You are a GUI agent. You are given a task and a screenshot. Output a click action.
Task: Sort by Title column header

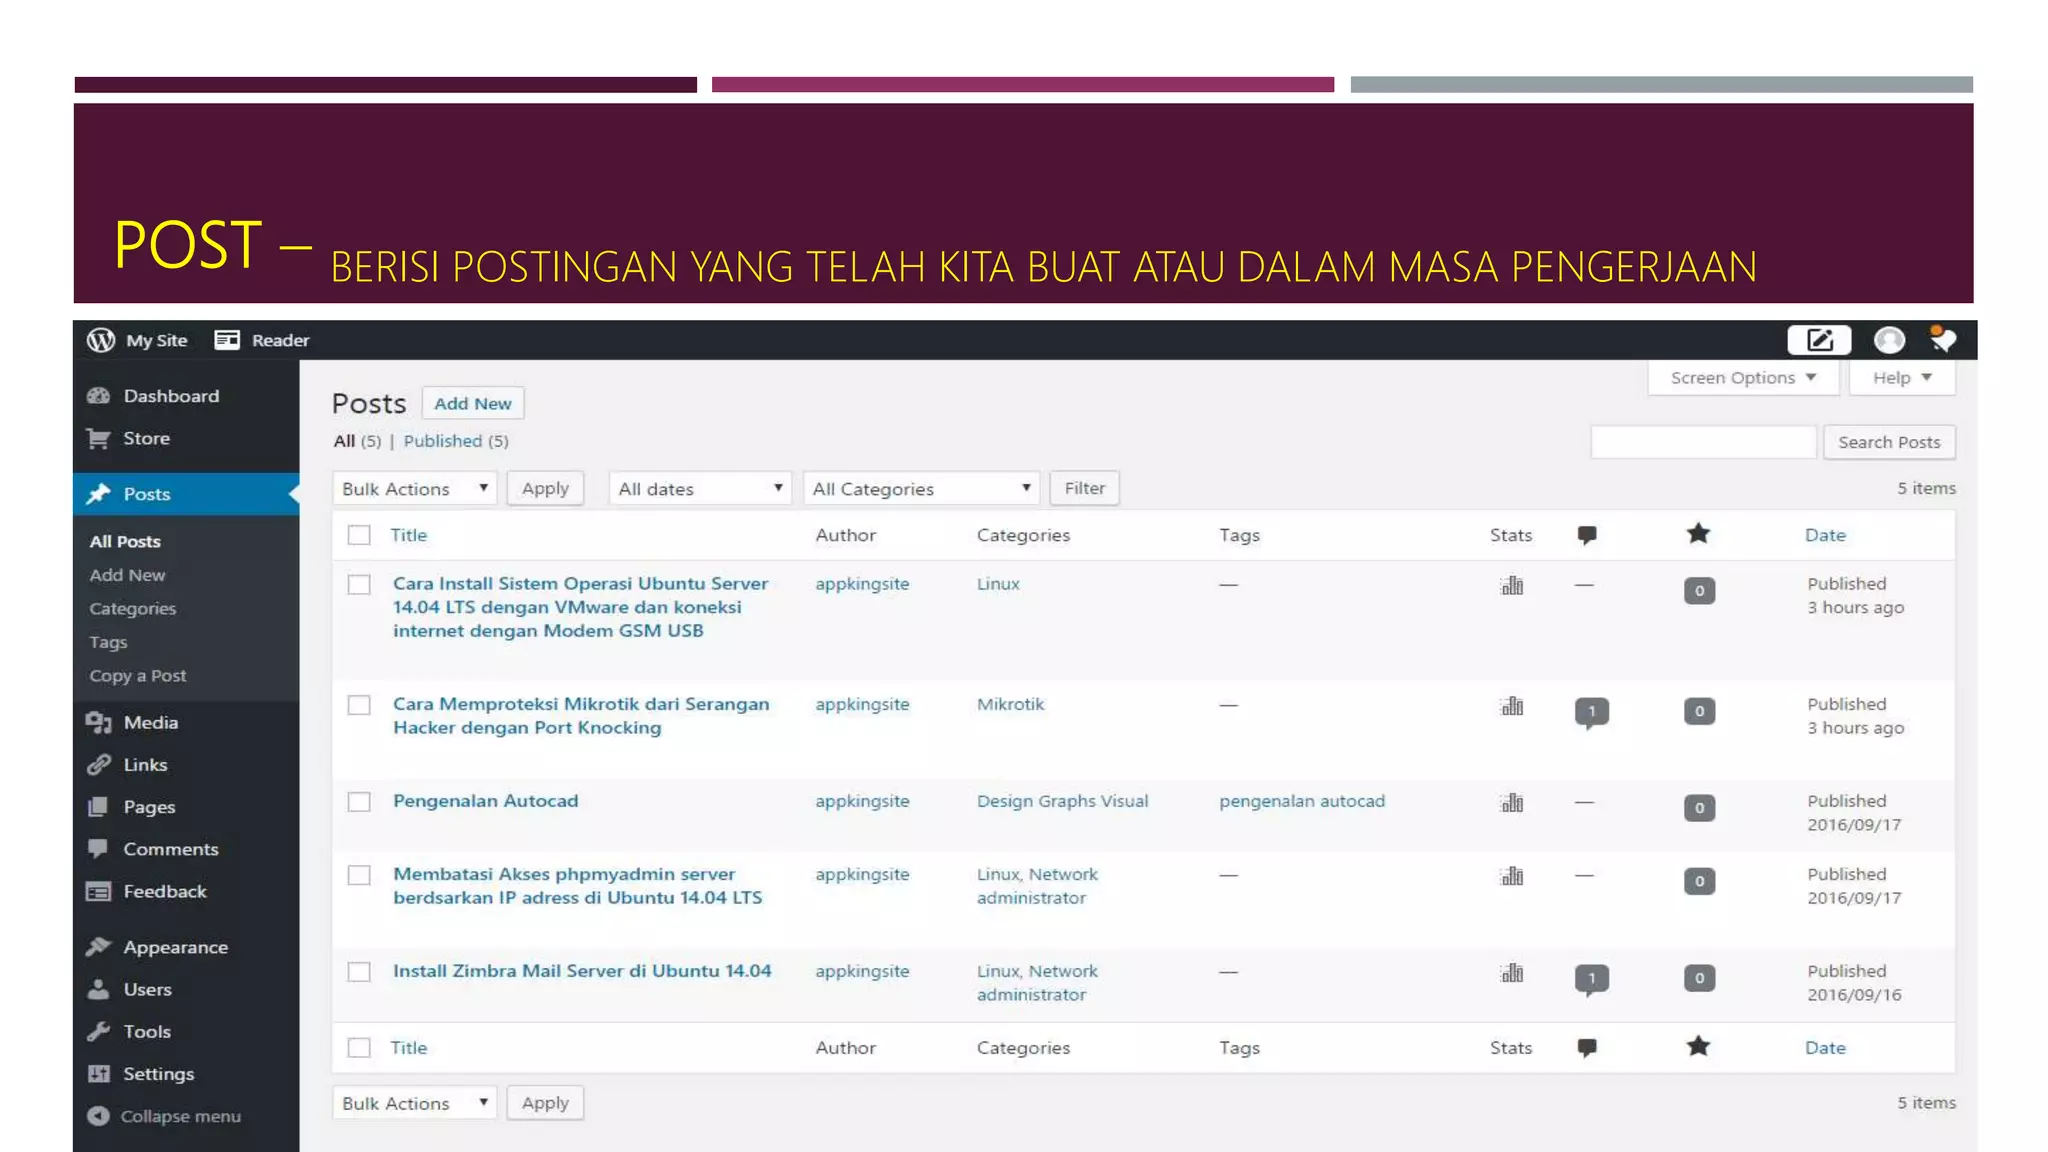tap(408, 535)
